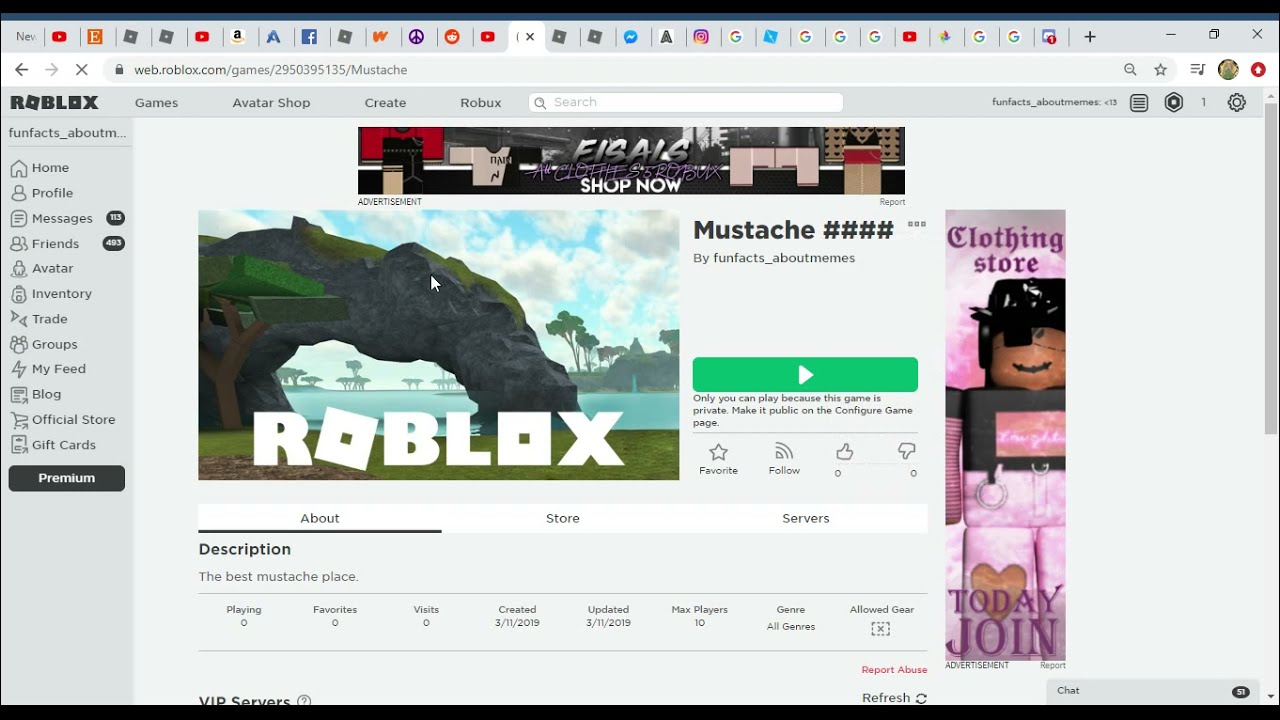This screenshot has width=1280, height=720.
Task: Switch to the About tab
Action: [320, 518]
